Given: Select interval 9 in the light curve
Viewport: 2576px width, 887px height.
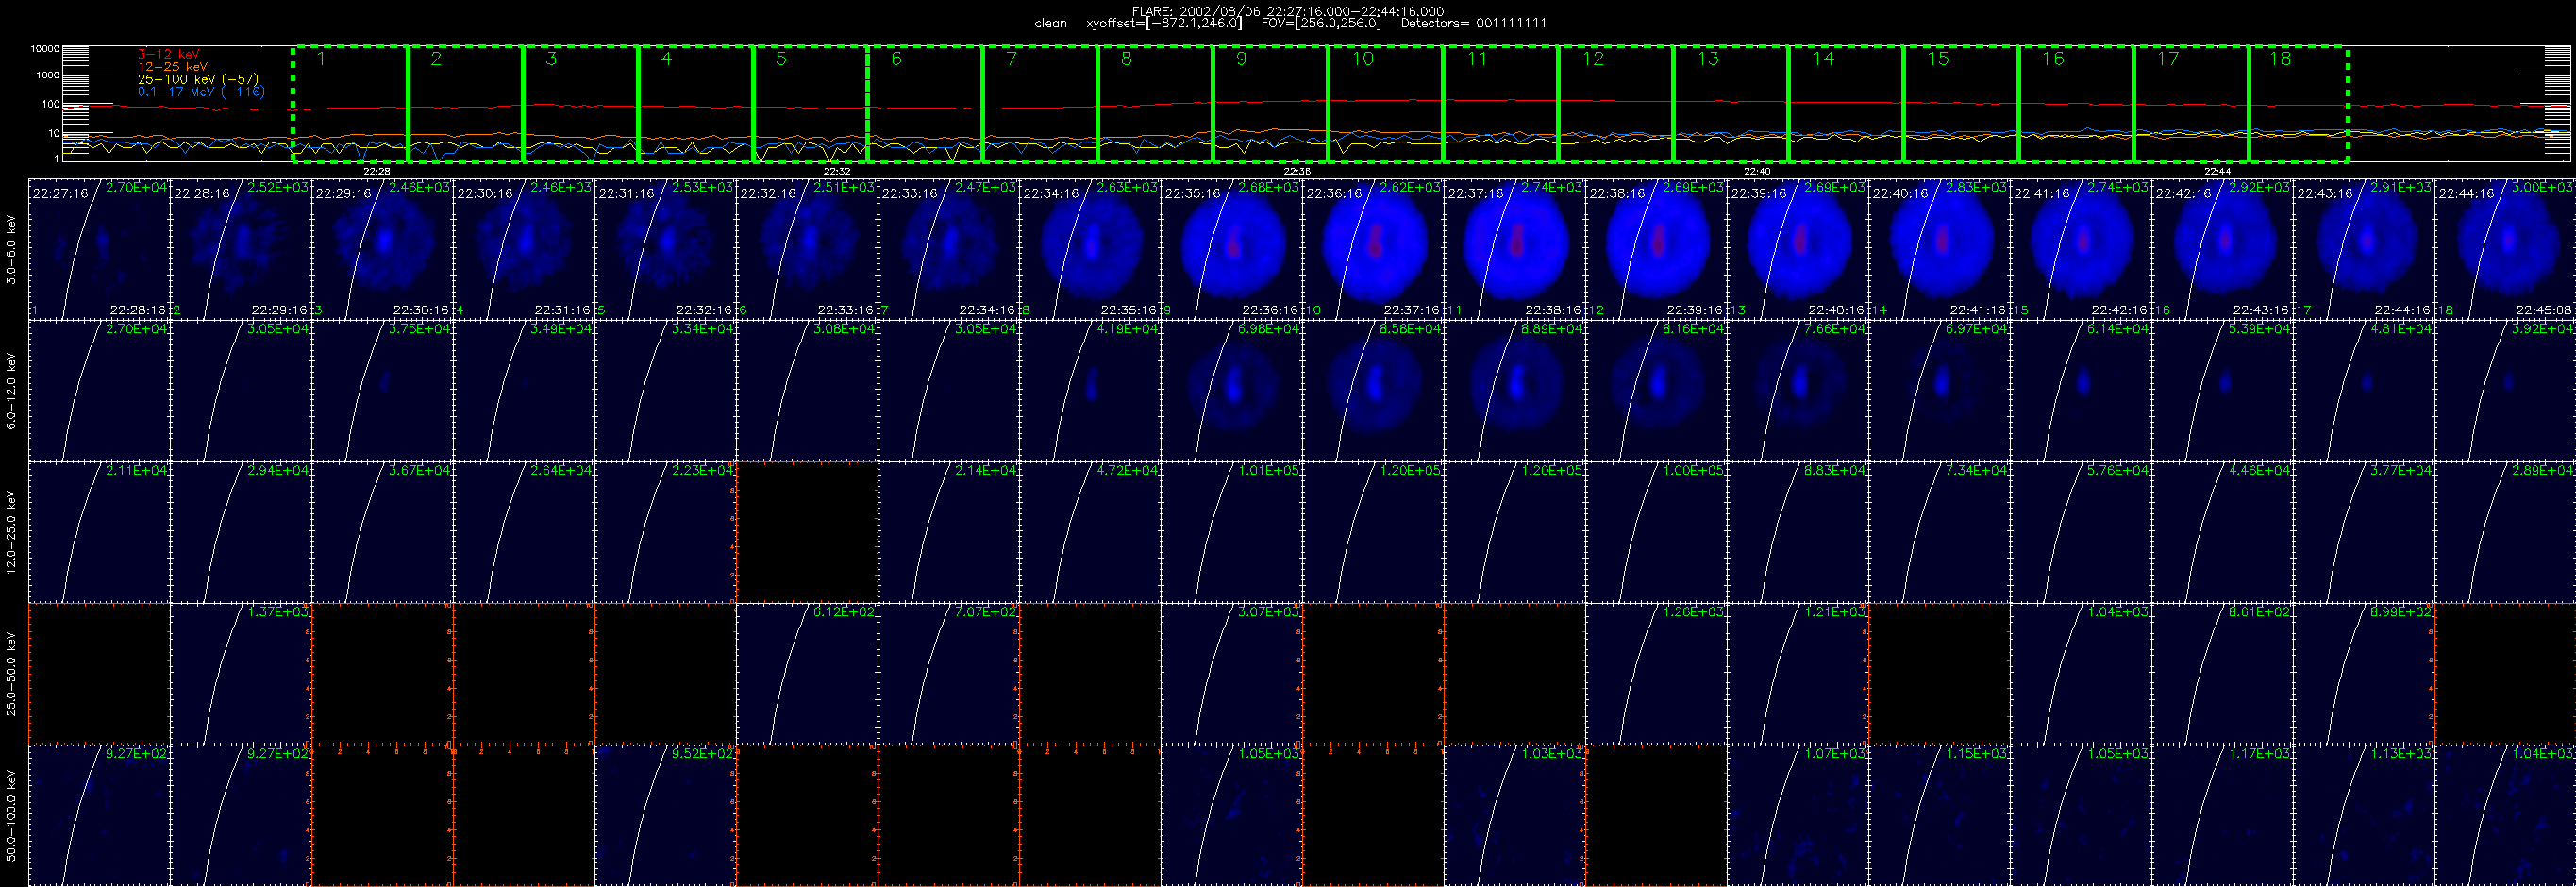Looking at the screenshot, I should pos(1270,104).
